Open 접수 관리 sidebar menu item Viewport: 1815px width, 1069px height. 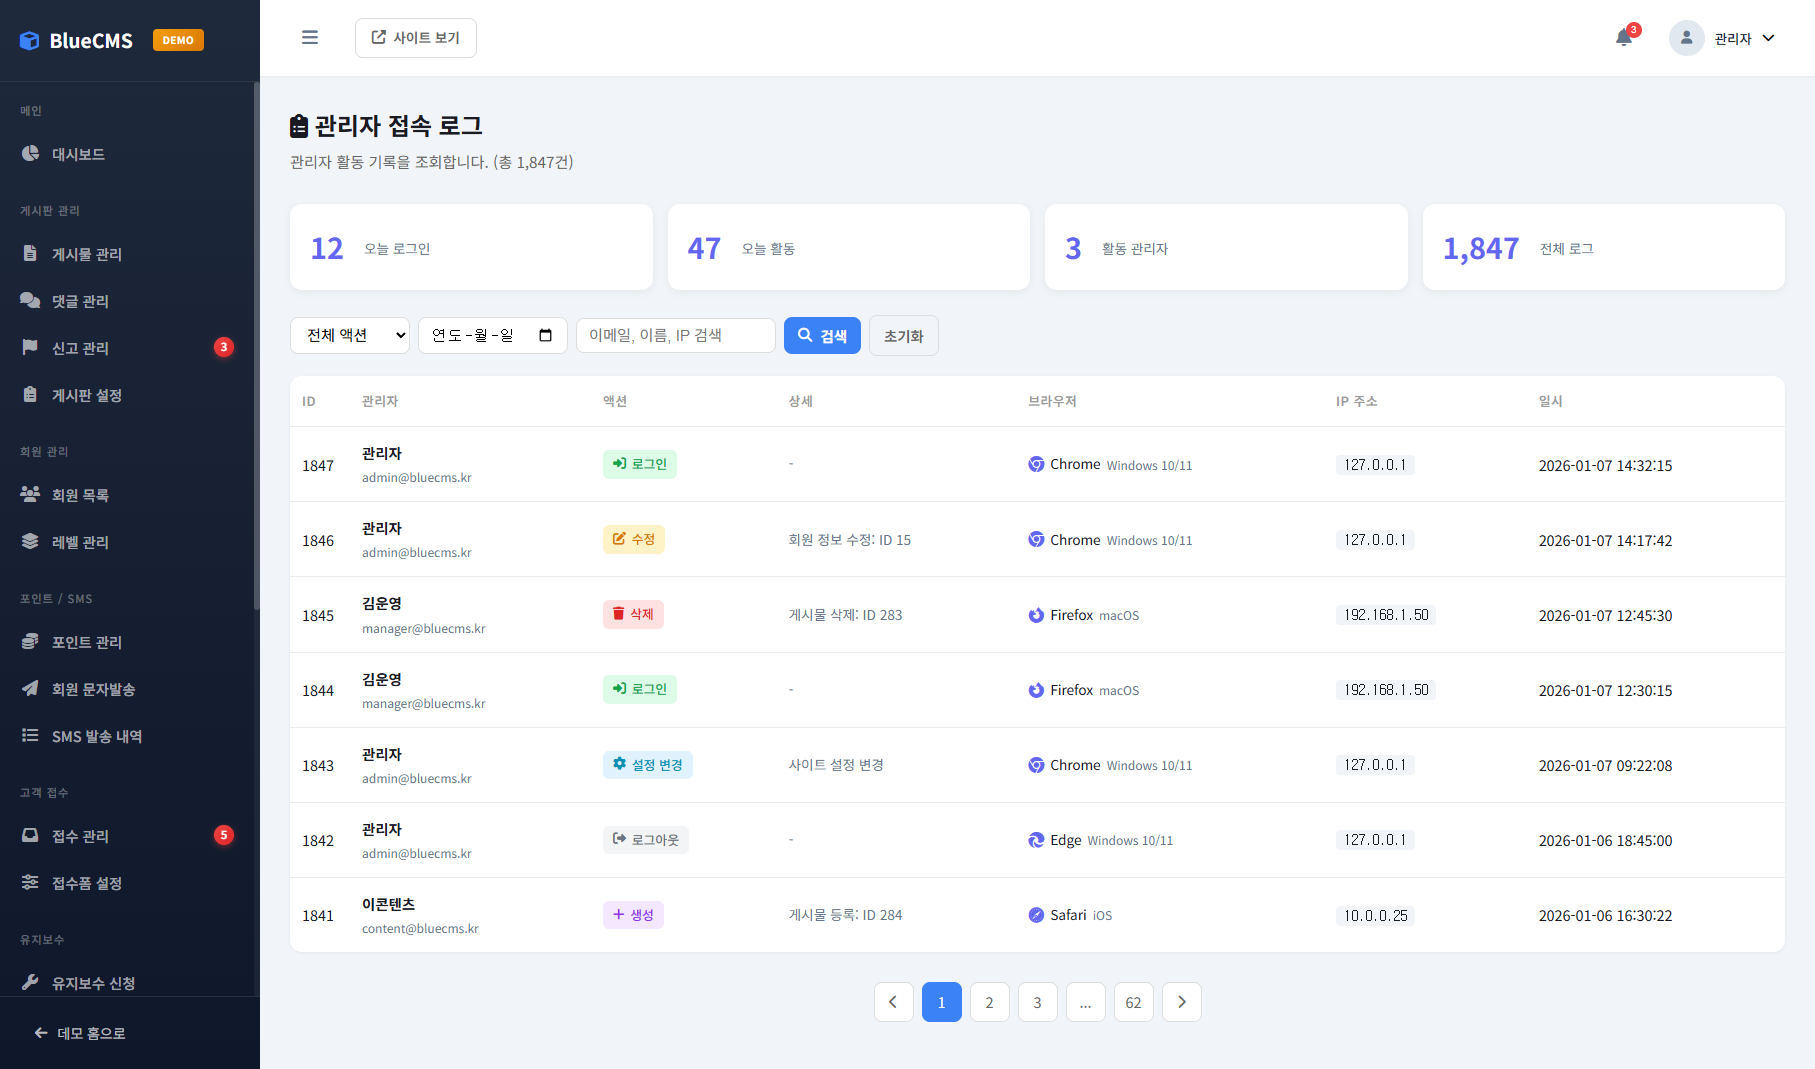click(80, 836)
